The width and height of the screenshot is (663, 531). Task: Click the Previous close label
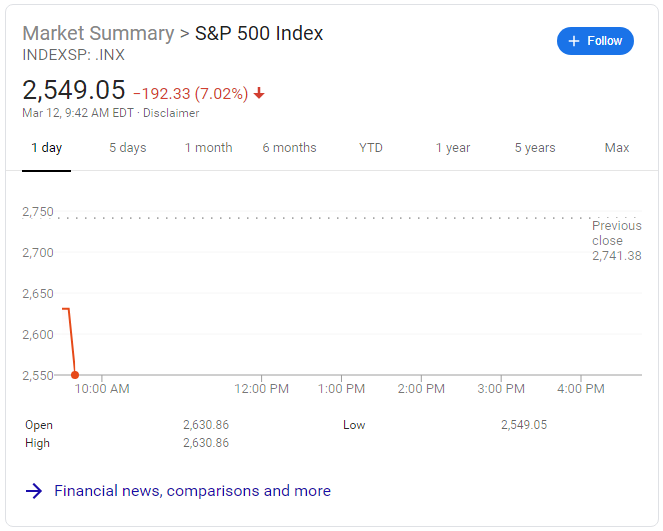616,233
